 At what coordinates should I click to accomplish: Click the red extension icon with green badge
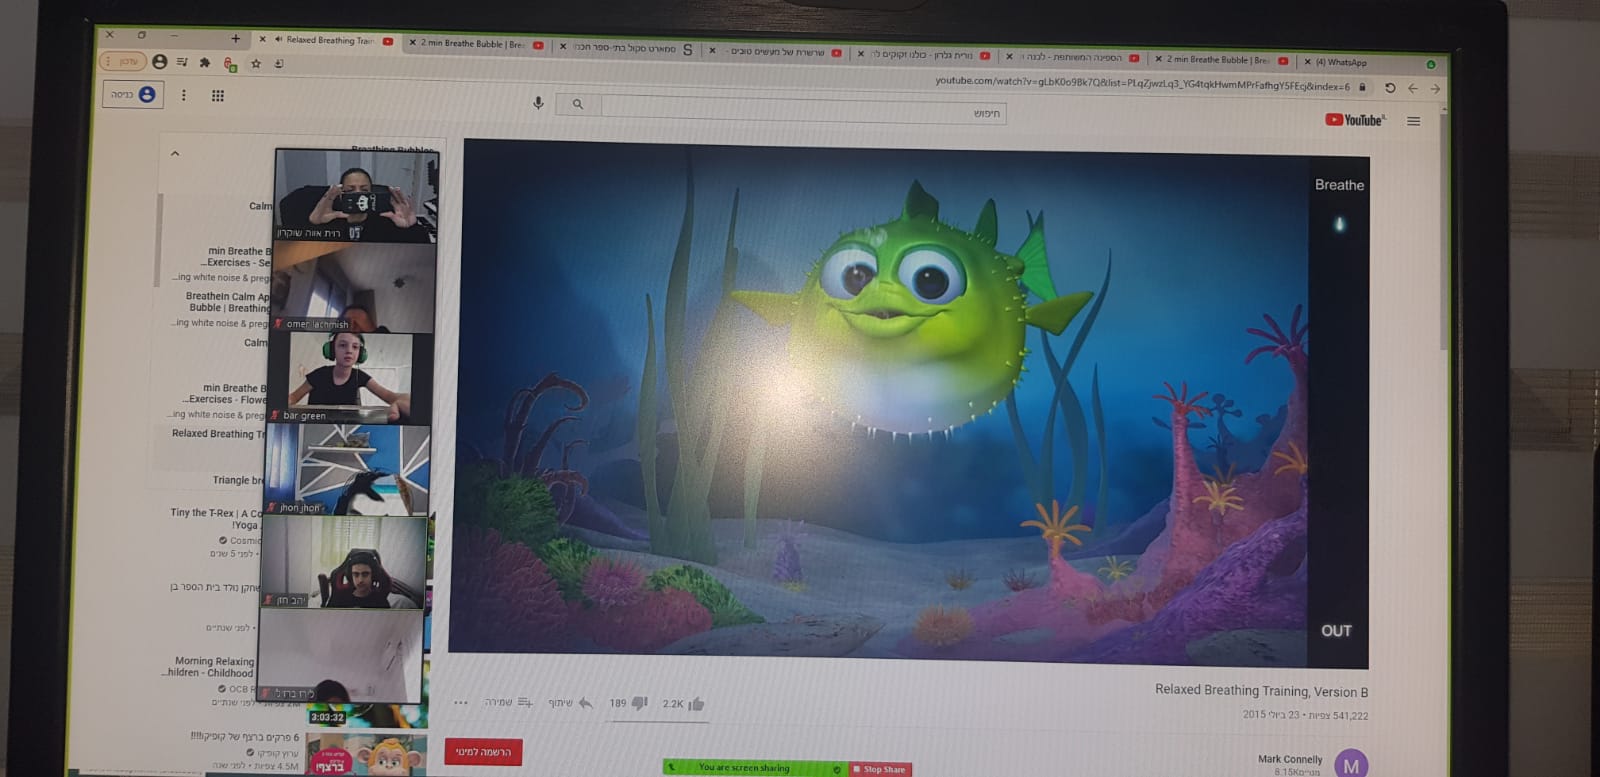230,64
